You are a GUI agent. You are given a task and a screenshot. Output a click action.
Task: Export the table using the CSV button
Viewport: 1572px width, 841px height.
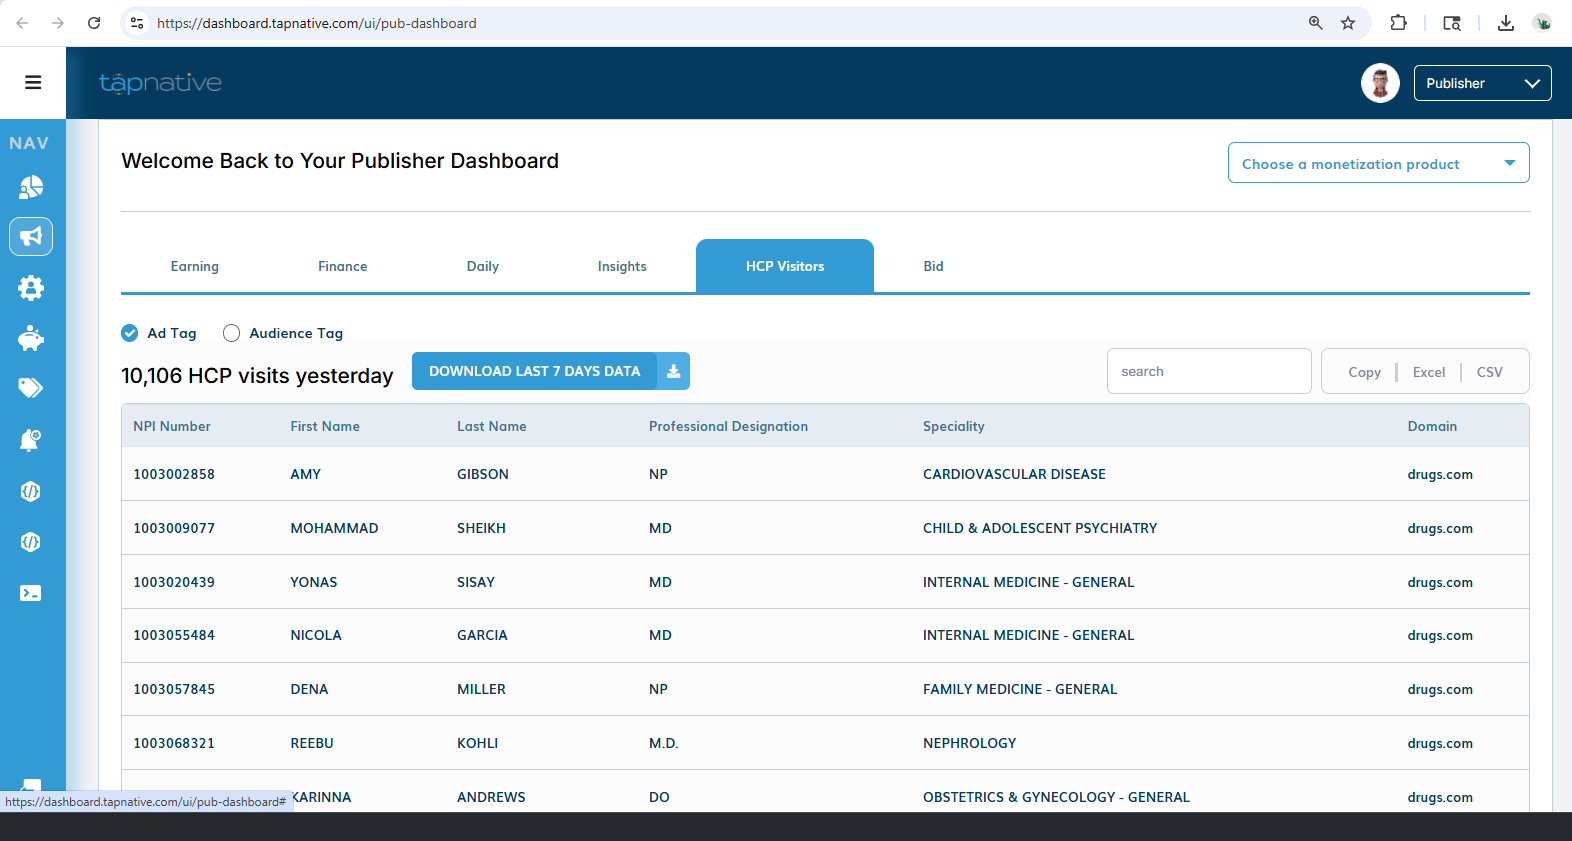pos(1489,372)
